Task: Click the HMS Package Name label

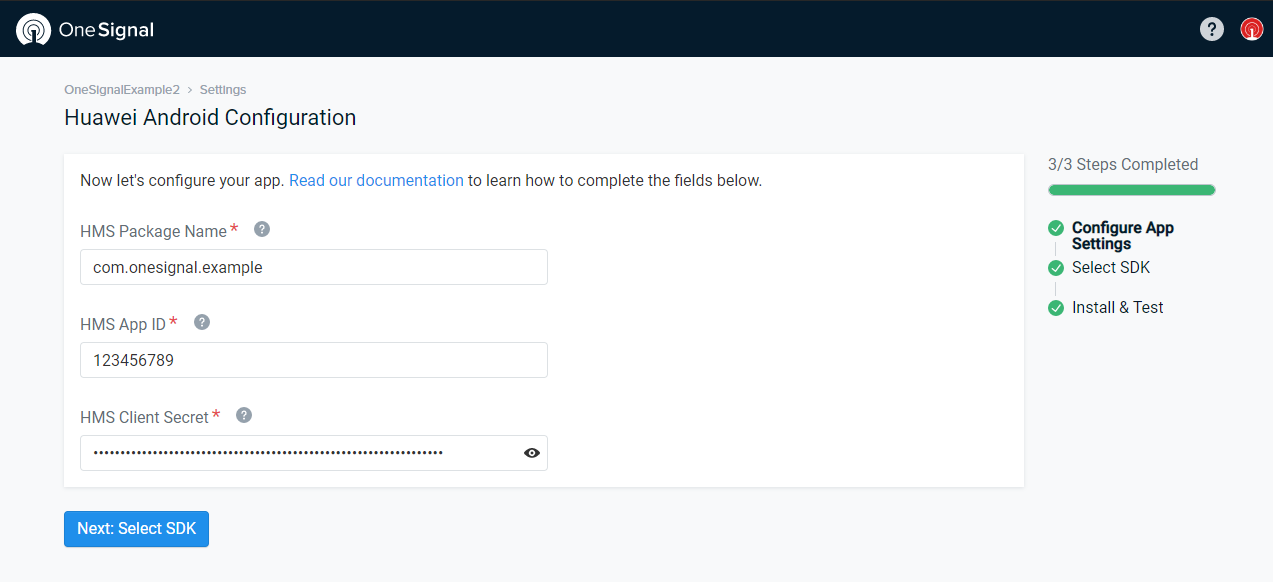Action: tap(154, 231)
